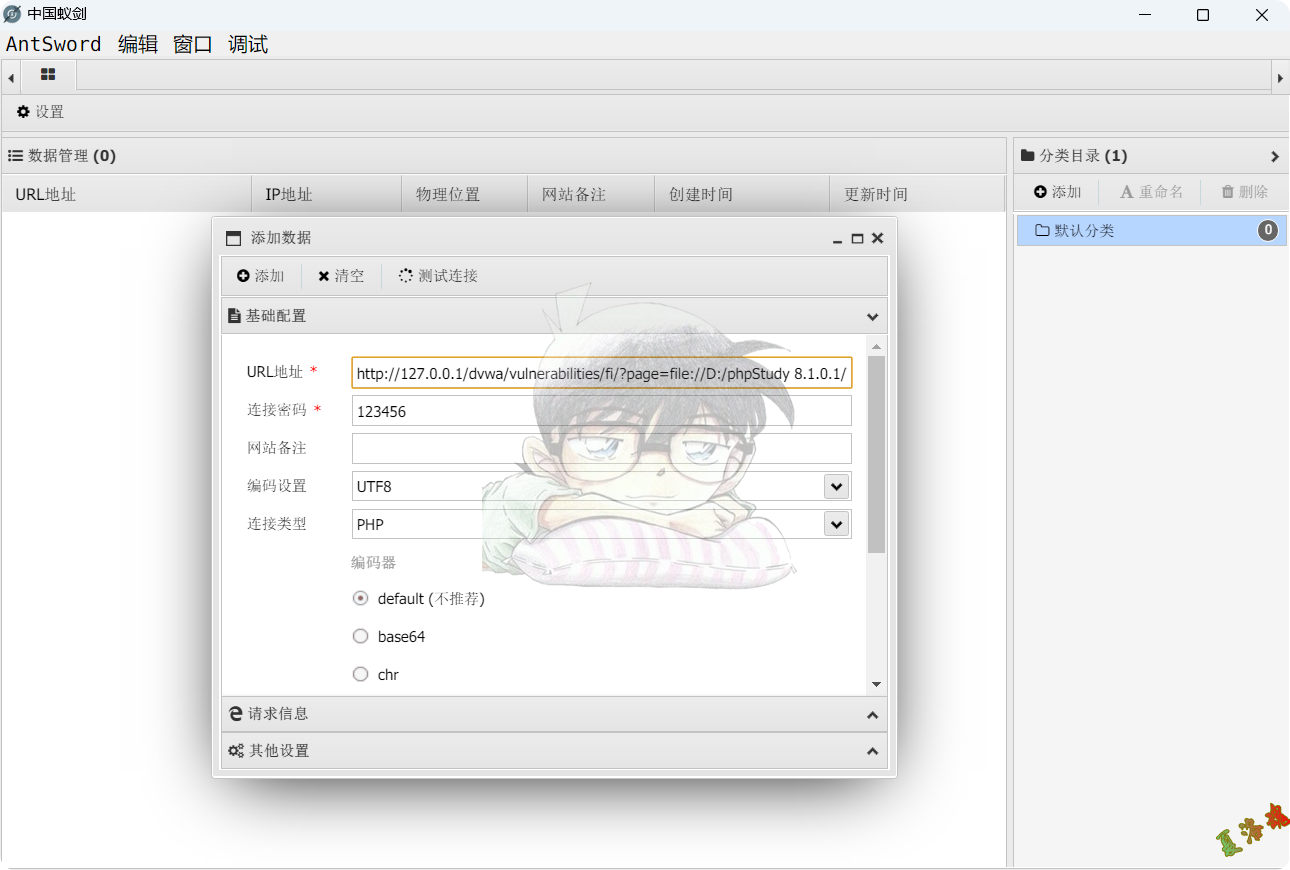The image size is (1290, 870).
Task: Click the 其他设置 gears icon
Action: (x=236, y=751)
